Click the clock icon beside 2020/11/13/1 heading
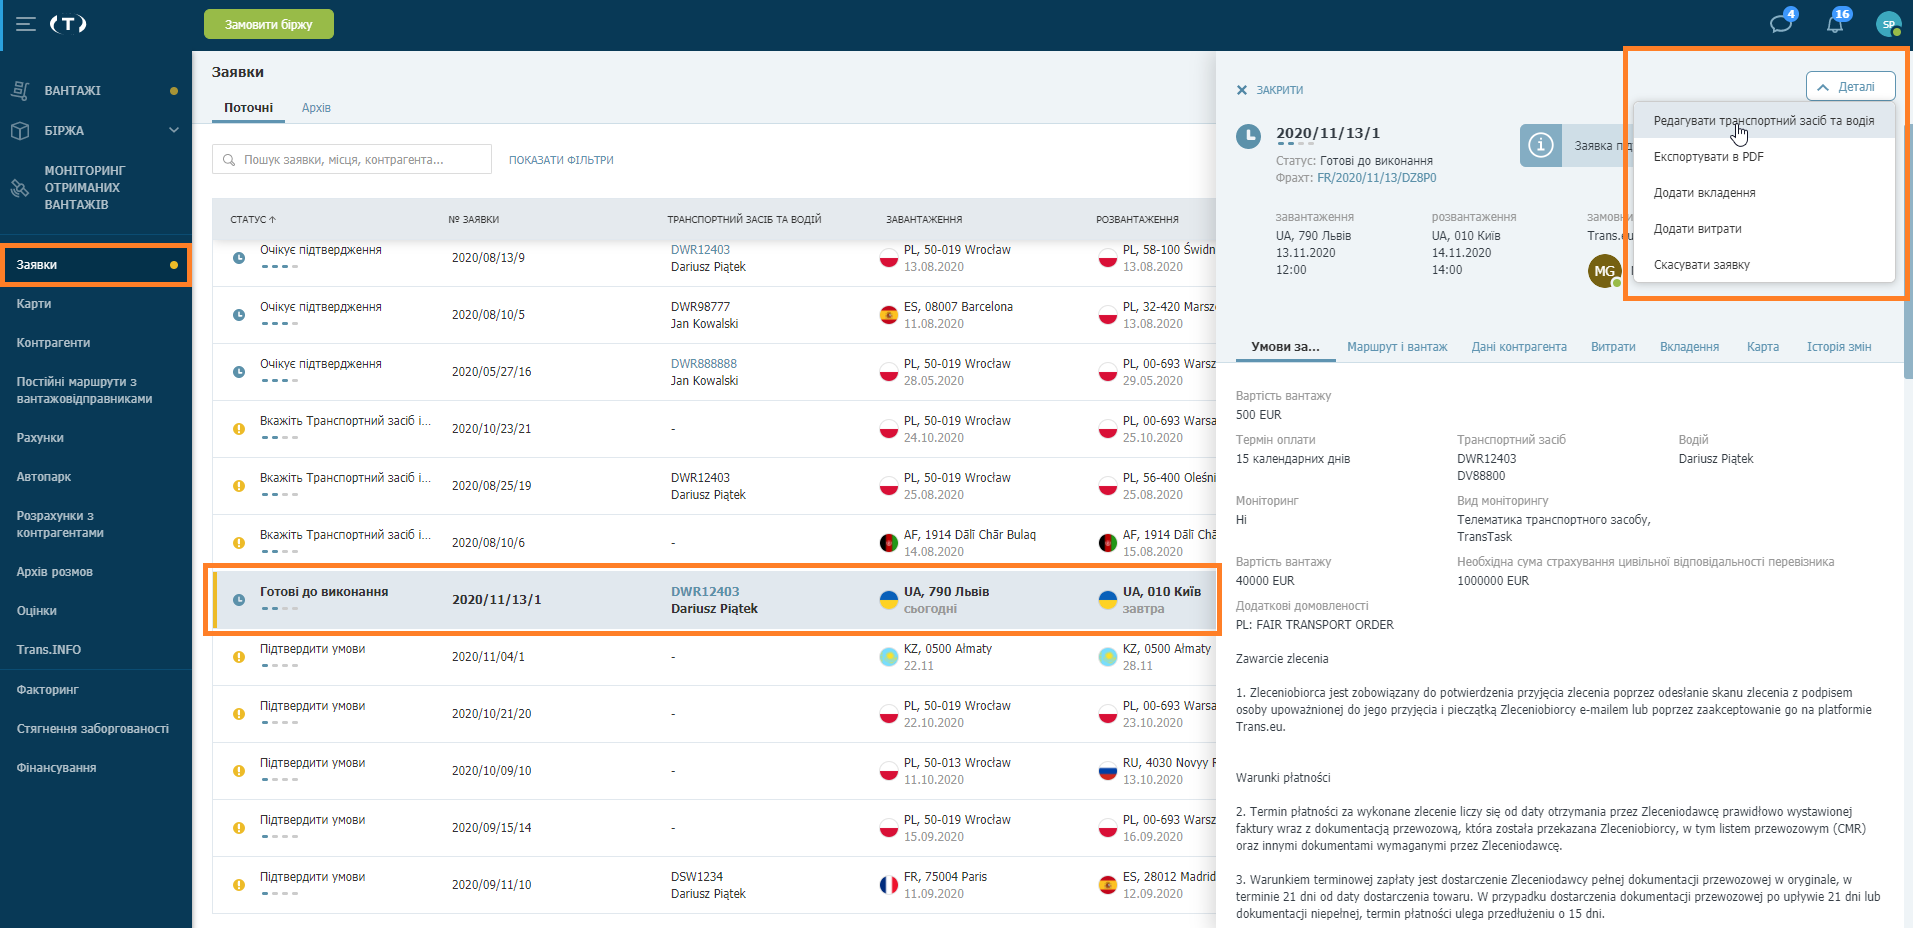This screenshot has height=928, width=1913. (x=1248, y=137)
